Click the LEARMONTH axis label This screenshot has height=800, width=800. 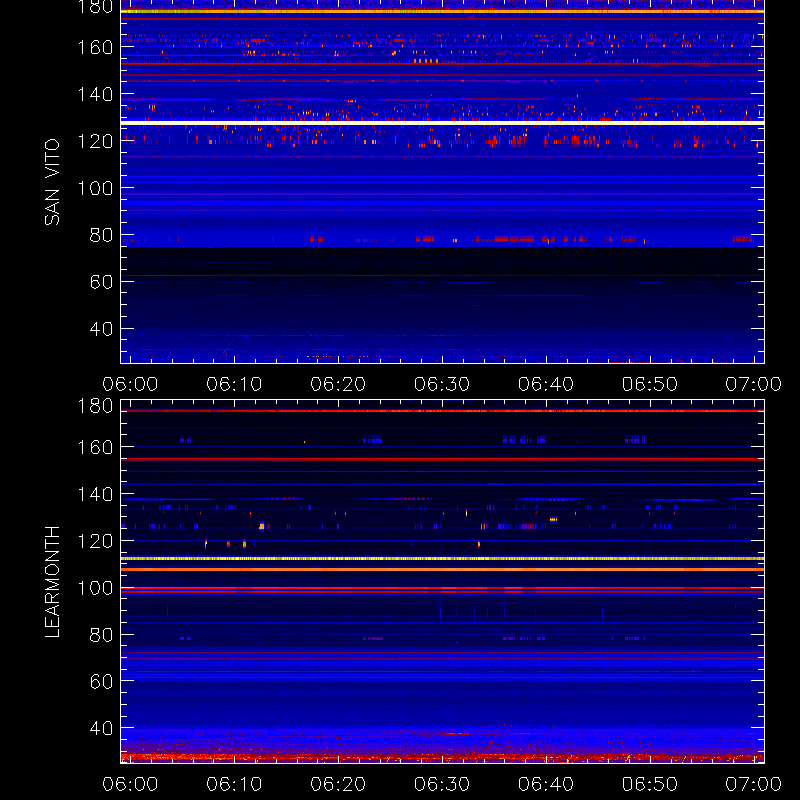coord(52,582)
